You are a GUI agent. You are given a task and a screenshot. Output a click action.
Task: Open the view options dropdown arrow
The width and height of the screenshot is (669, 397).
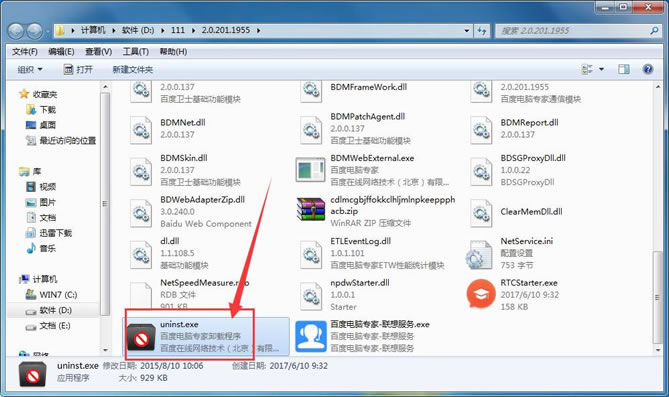pyautogui.click(x=602, y=69)
